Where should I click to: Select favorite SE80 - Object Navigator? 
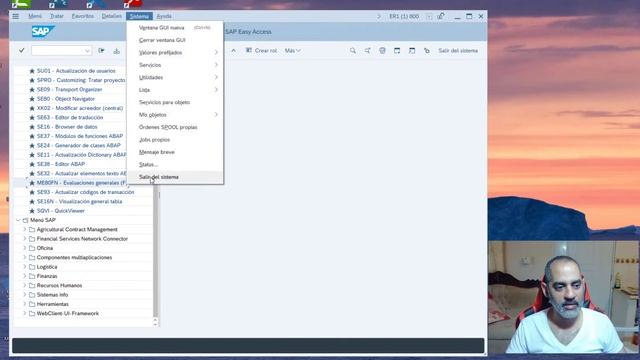(x=66, y=99)
